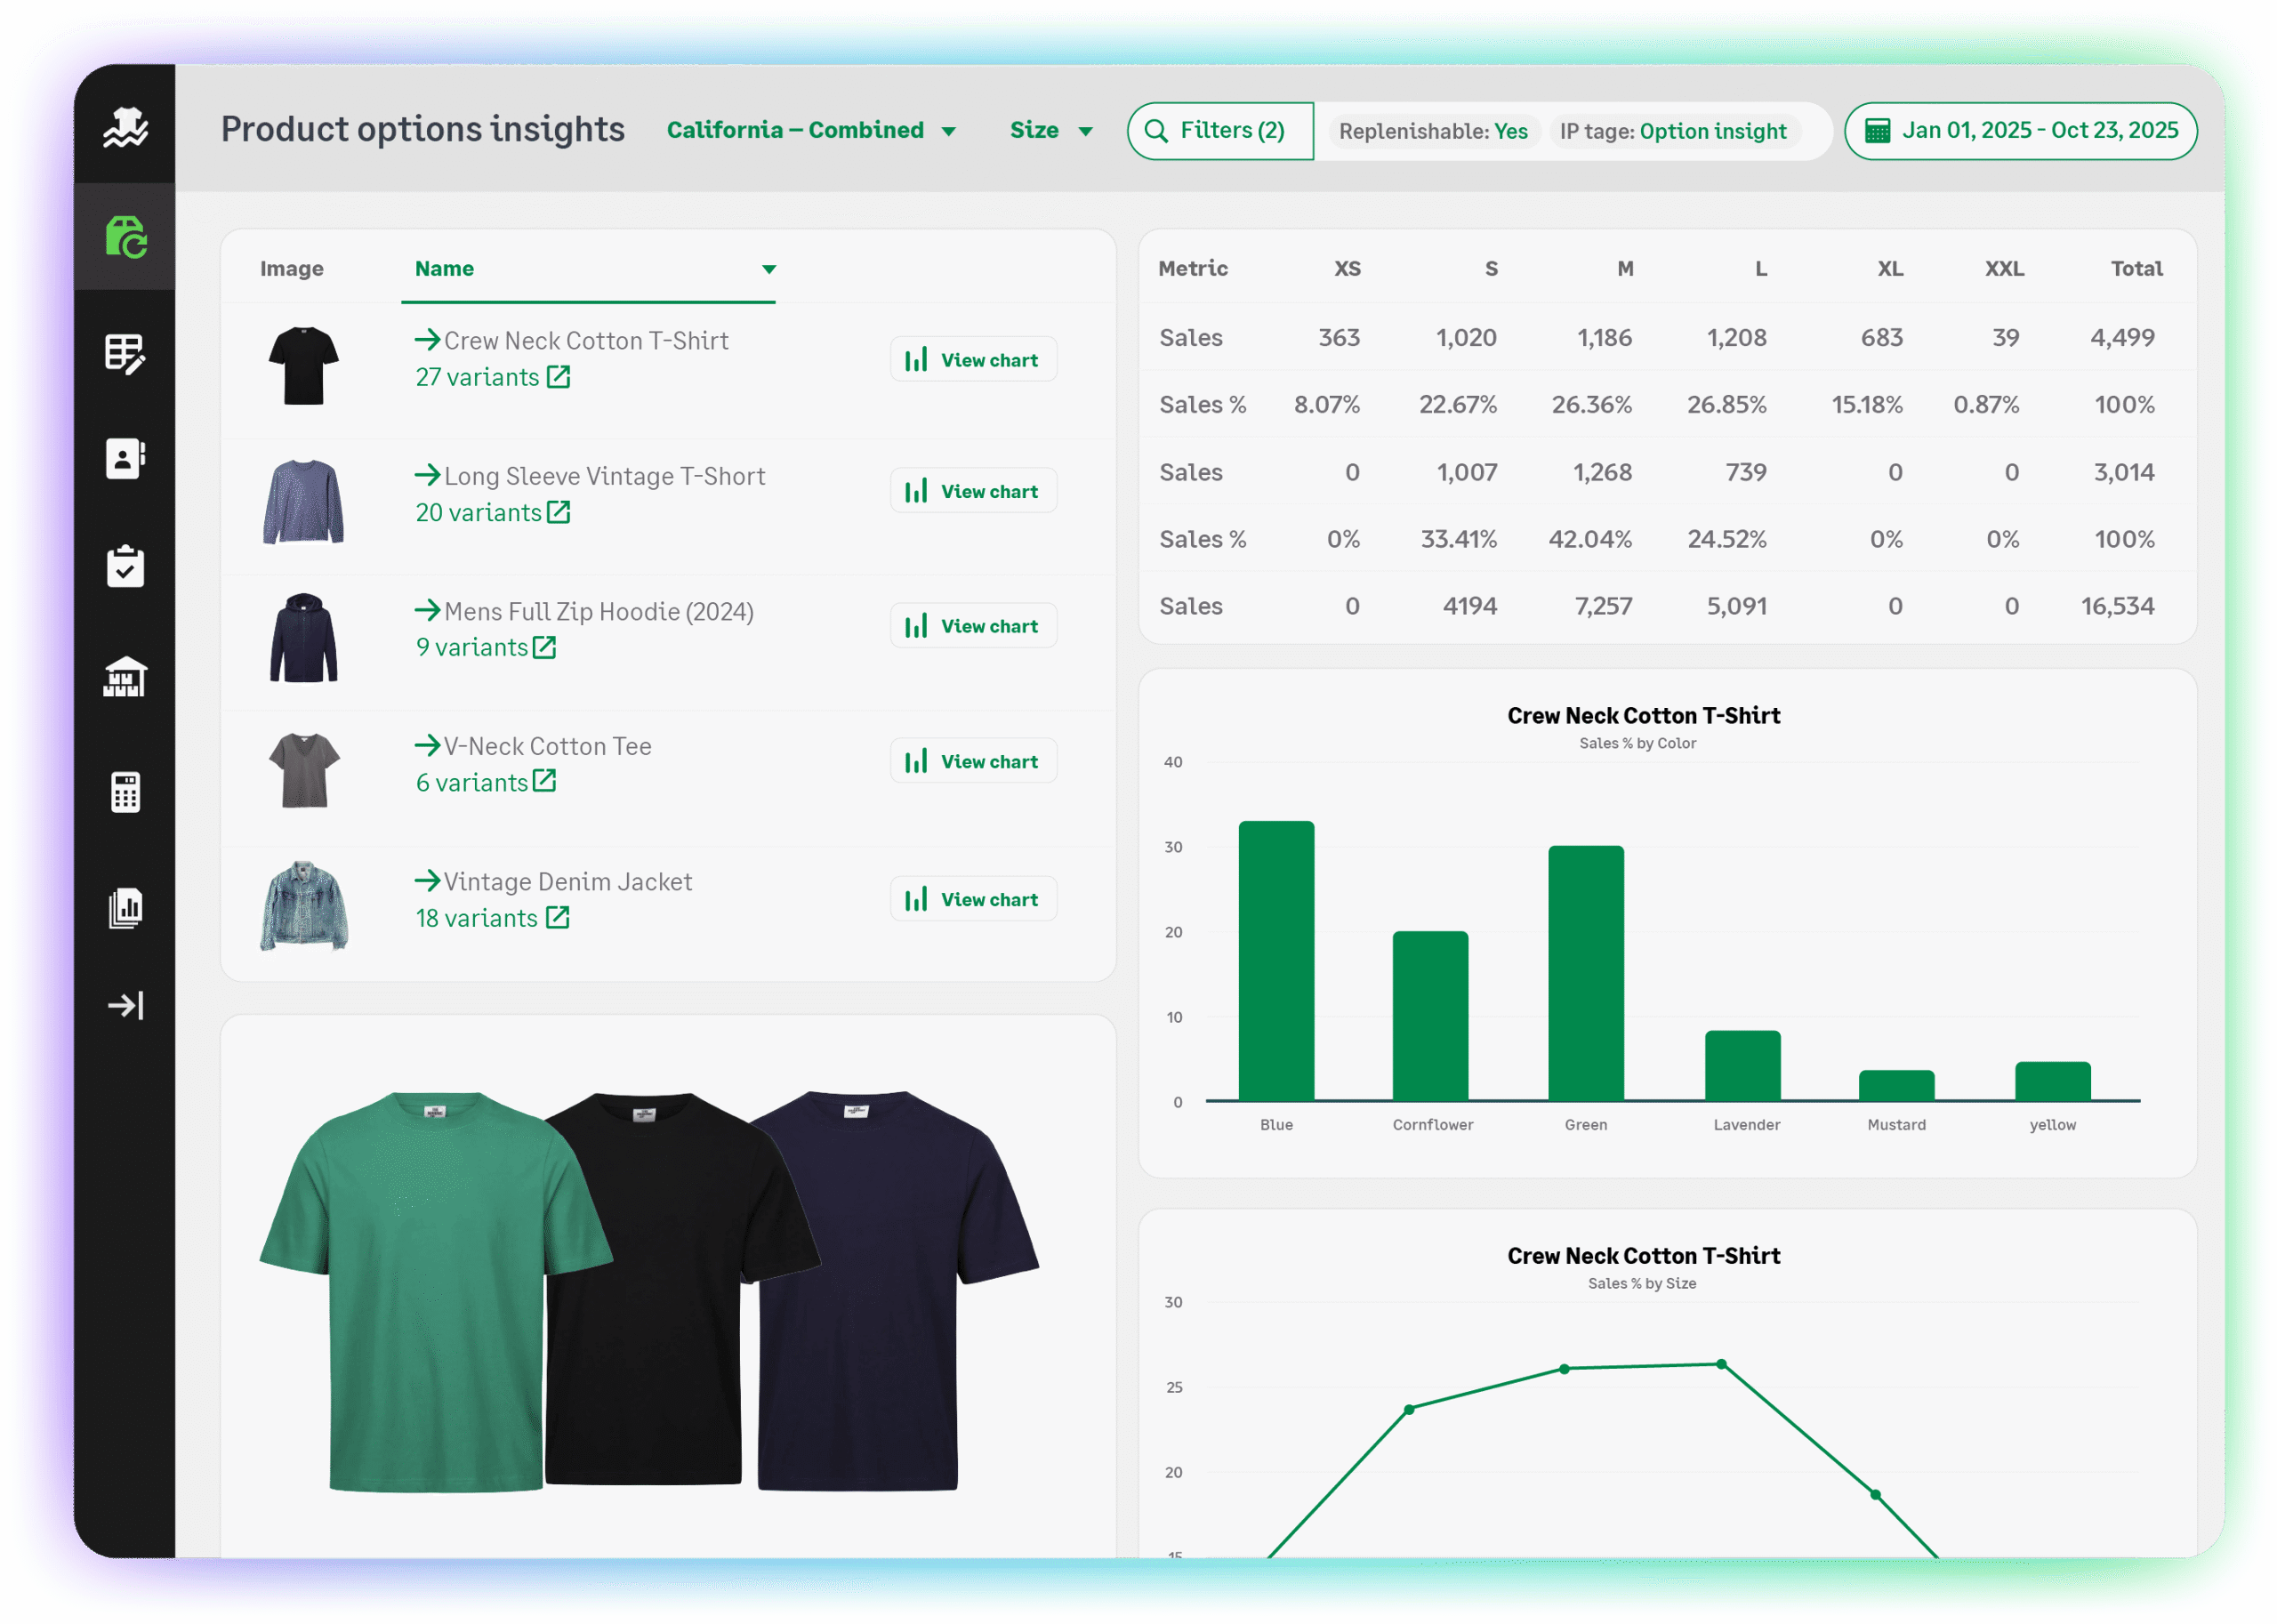Click external link icon beside 18 variants
Viewport: 2277px width, 1624px height.
(x=558, y=917)
